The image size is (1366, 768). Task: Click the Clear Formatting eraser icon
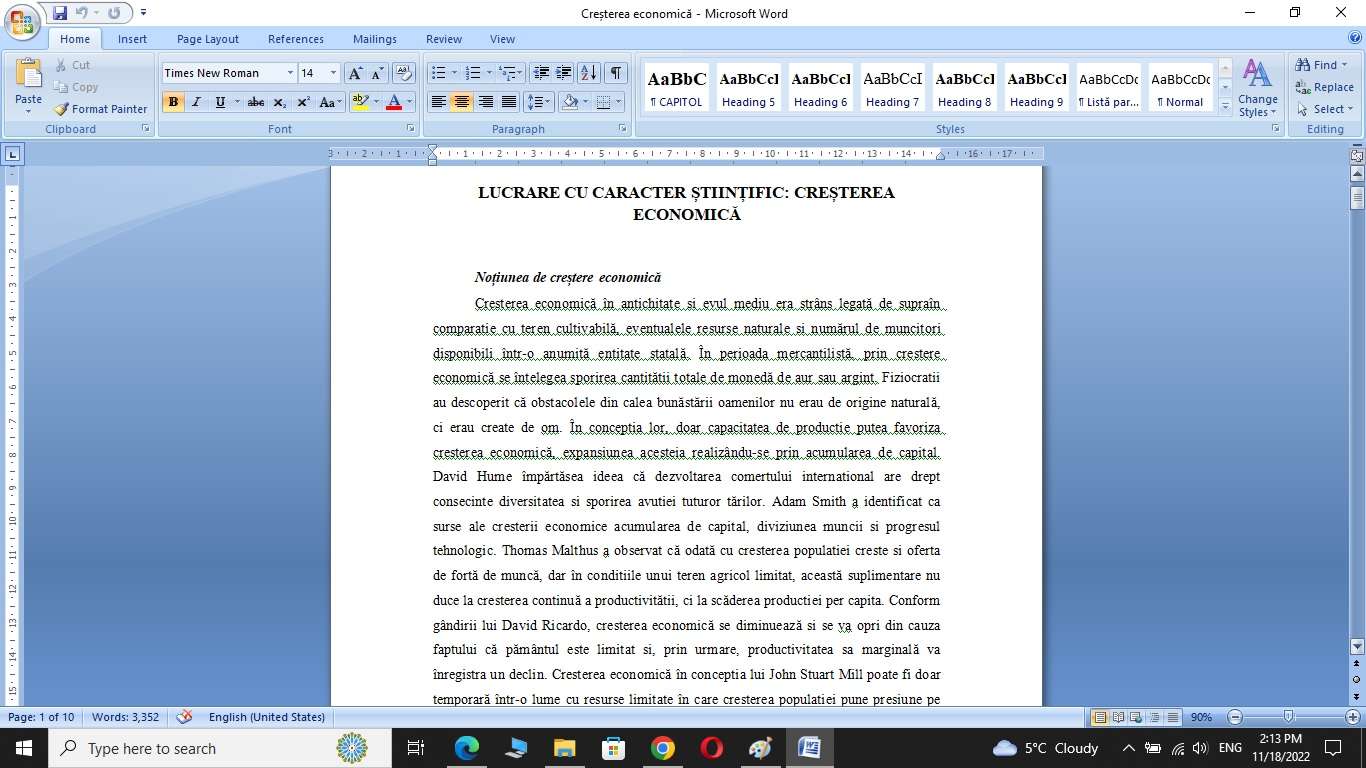click(404, 73)
